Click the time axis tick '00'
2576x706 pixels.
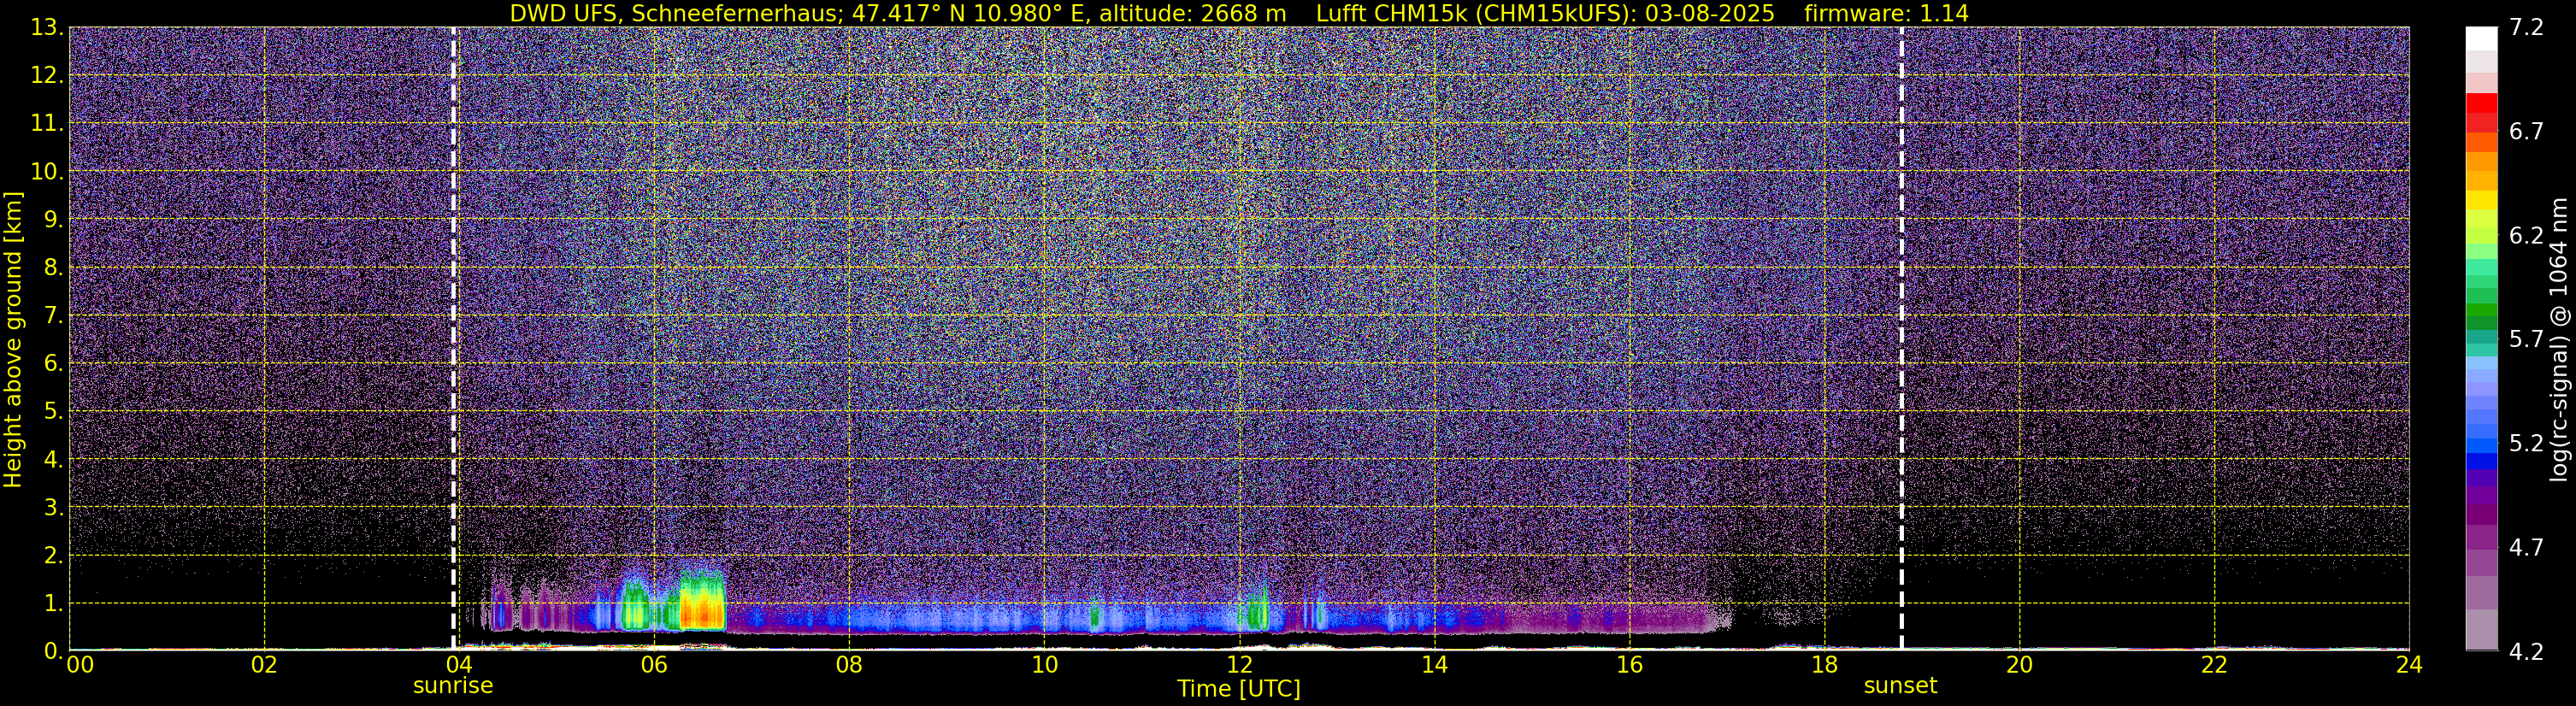point(80,665)
